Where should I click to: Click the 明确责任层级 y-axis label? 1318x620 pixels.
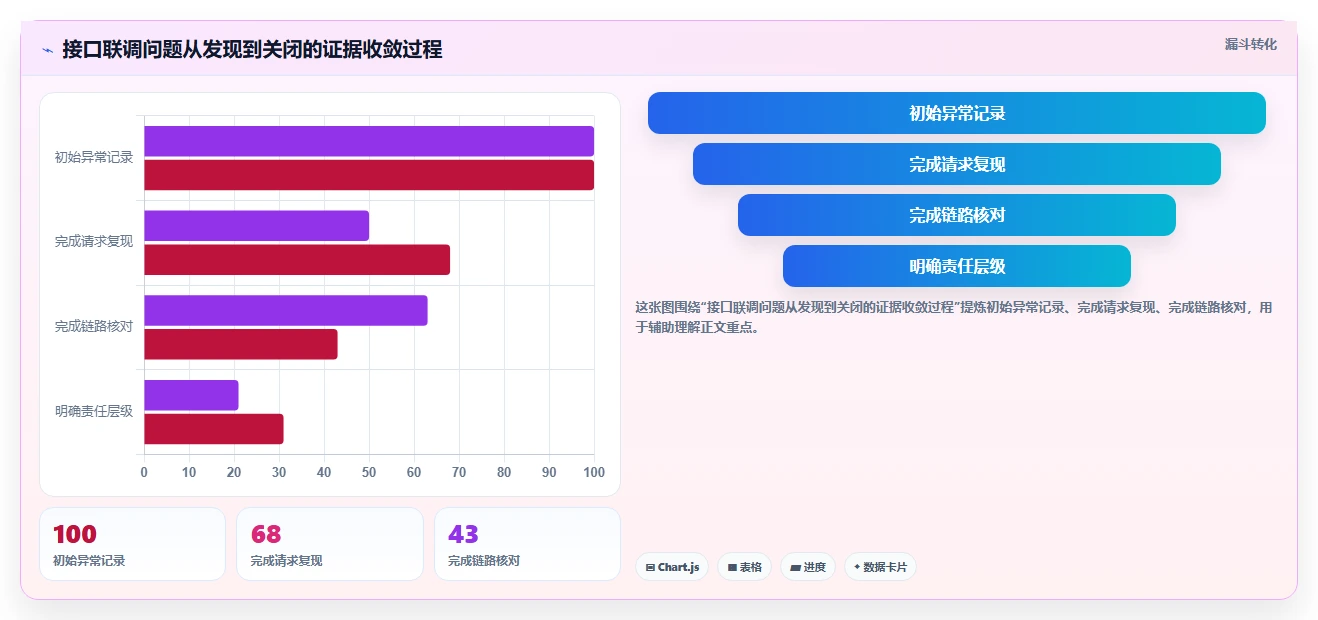(x=94, y=411)
